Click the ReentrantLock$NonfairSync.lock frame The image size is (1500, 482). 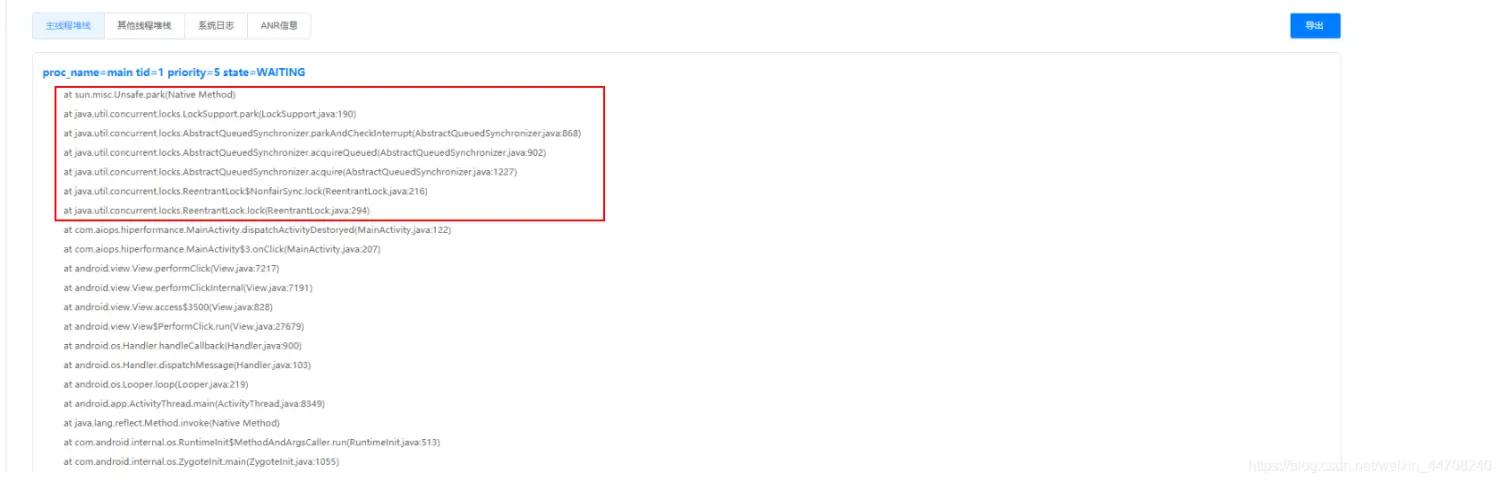coord(245,191)
